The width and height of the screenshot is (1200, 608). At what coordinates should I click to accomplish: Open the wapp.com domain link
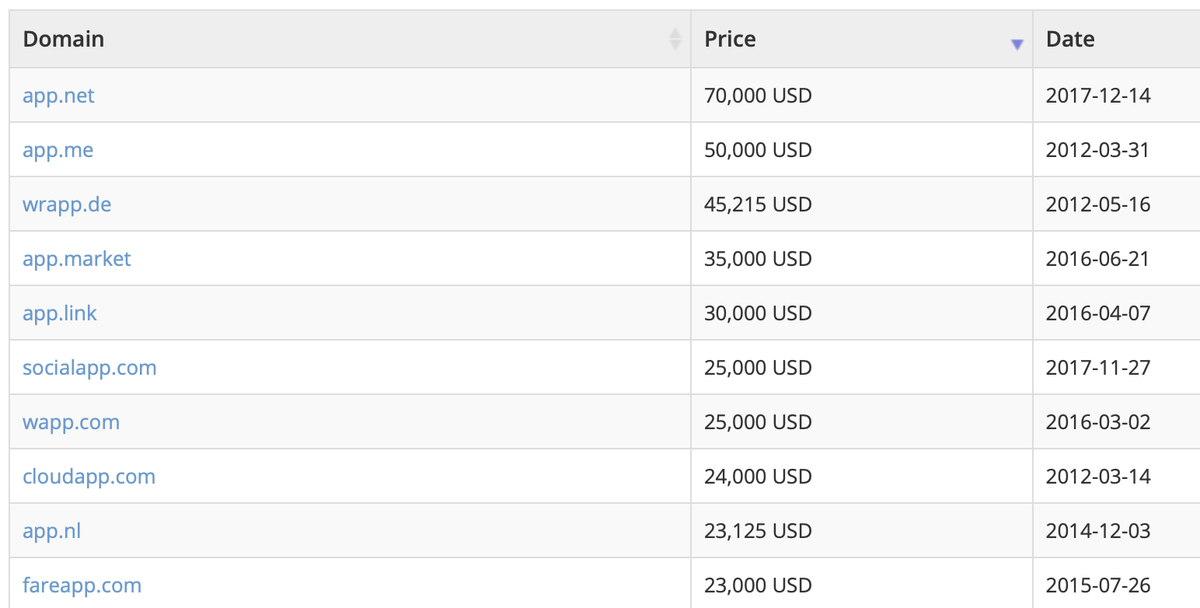click(71, 422)
